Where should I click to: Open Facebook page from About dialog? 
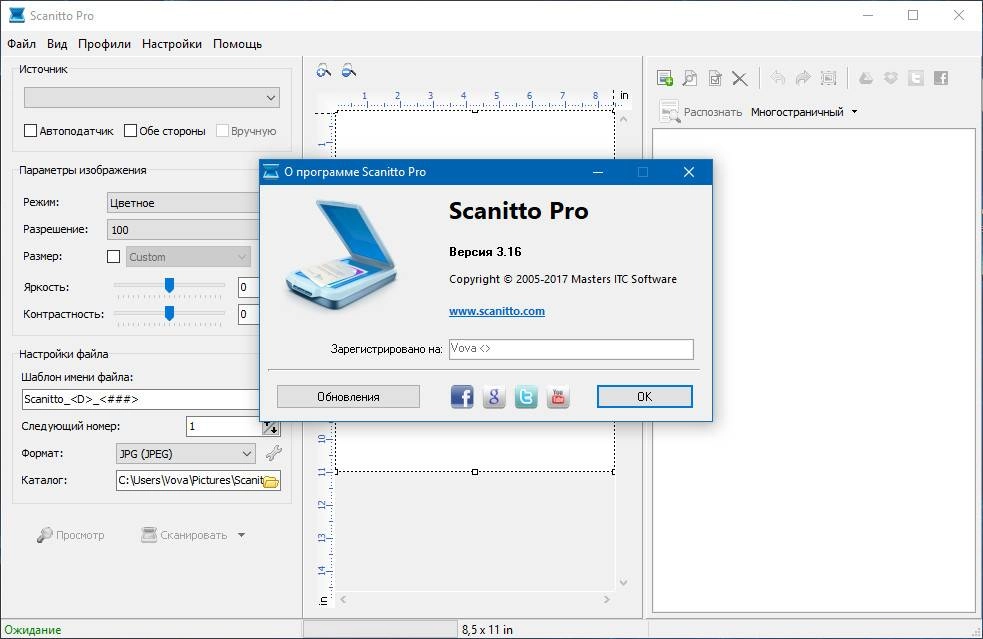[462, 397]
